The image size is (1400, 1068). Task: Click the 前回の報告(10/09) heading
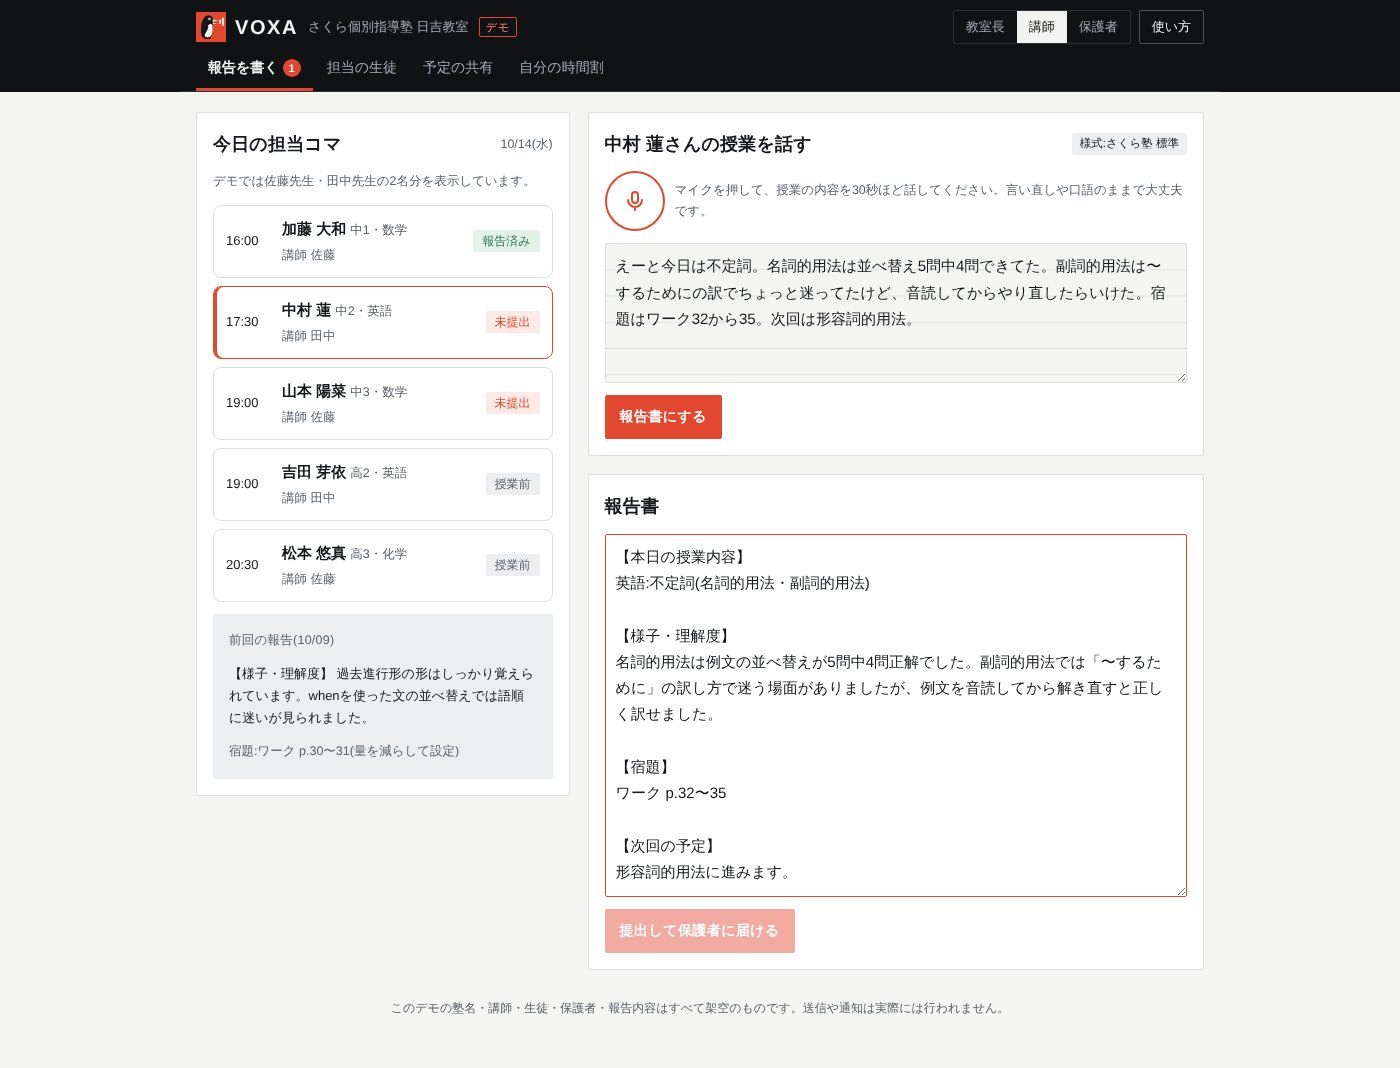click(x=282, y=640)
